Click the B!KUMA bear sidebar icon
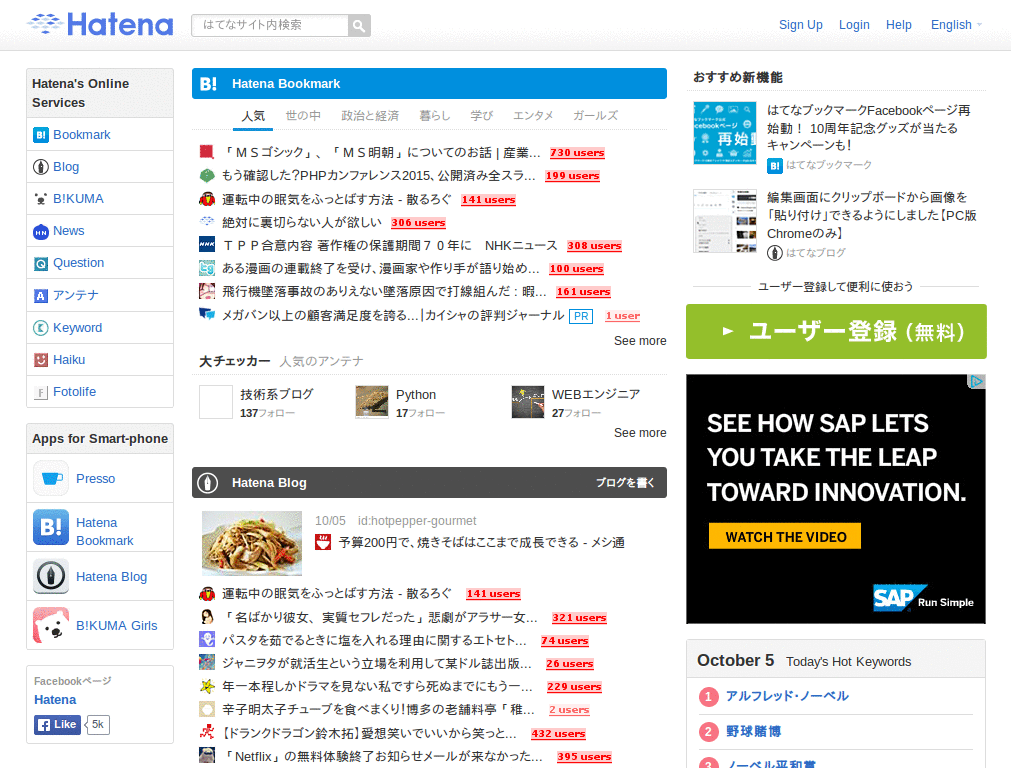The image size is (1024, 768). (40, 199)
